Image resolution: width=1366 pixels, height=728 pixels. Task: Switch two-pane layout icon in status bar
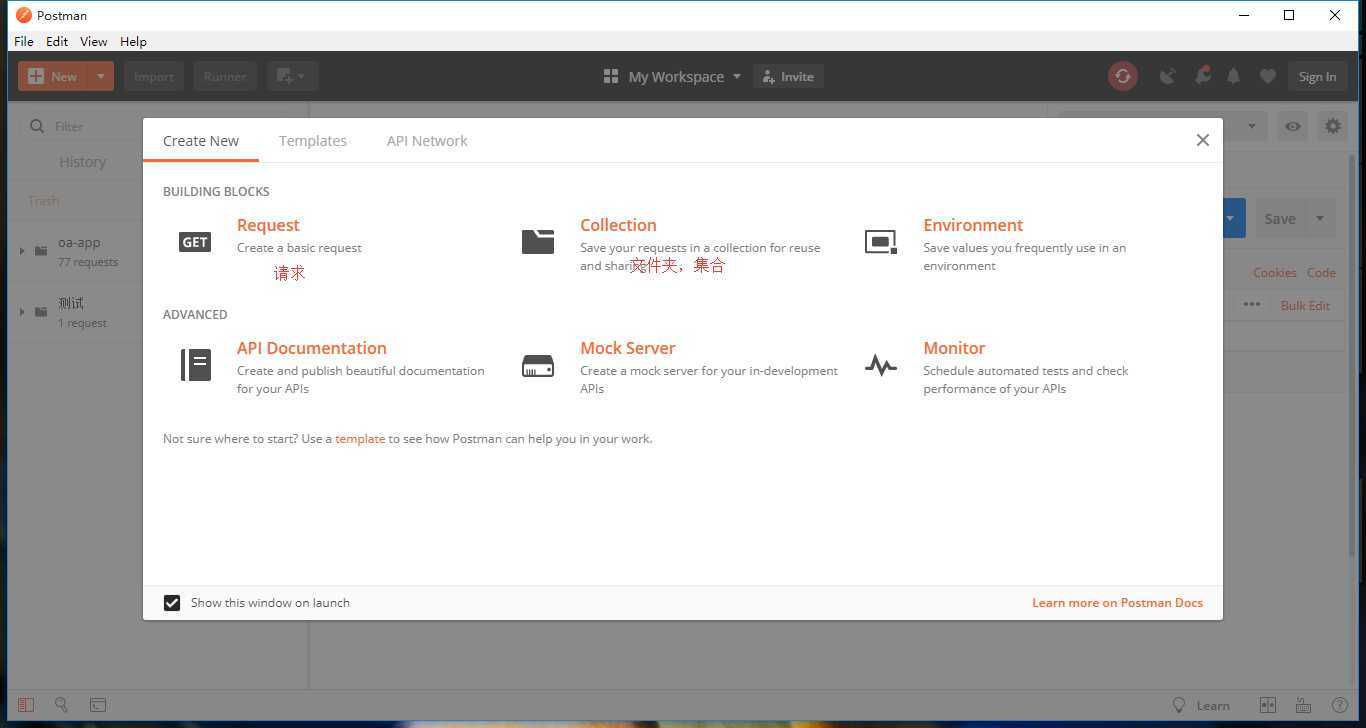tap(1268, 705)
